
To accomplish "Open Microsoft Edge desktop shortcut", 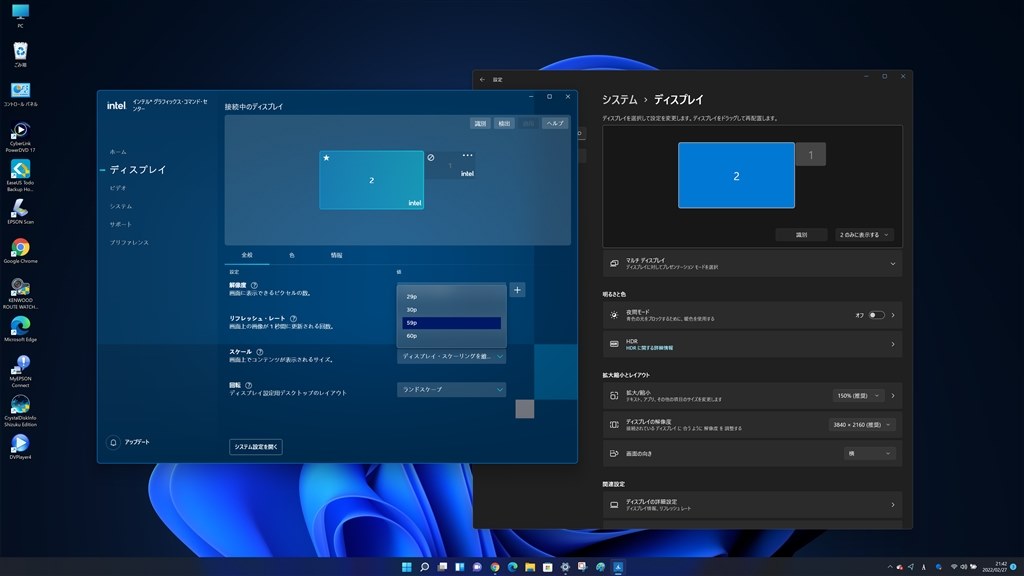I will tap(20, 329).
